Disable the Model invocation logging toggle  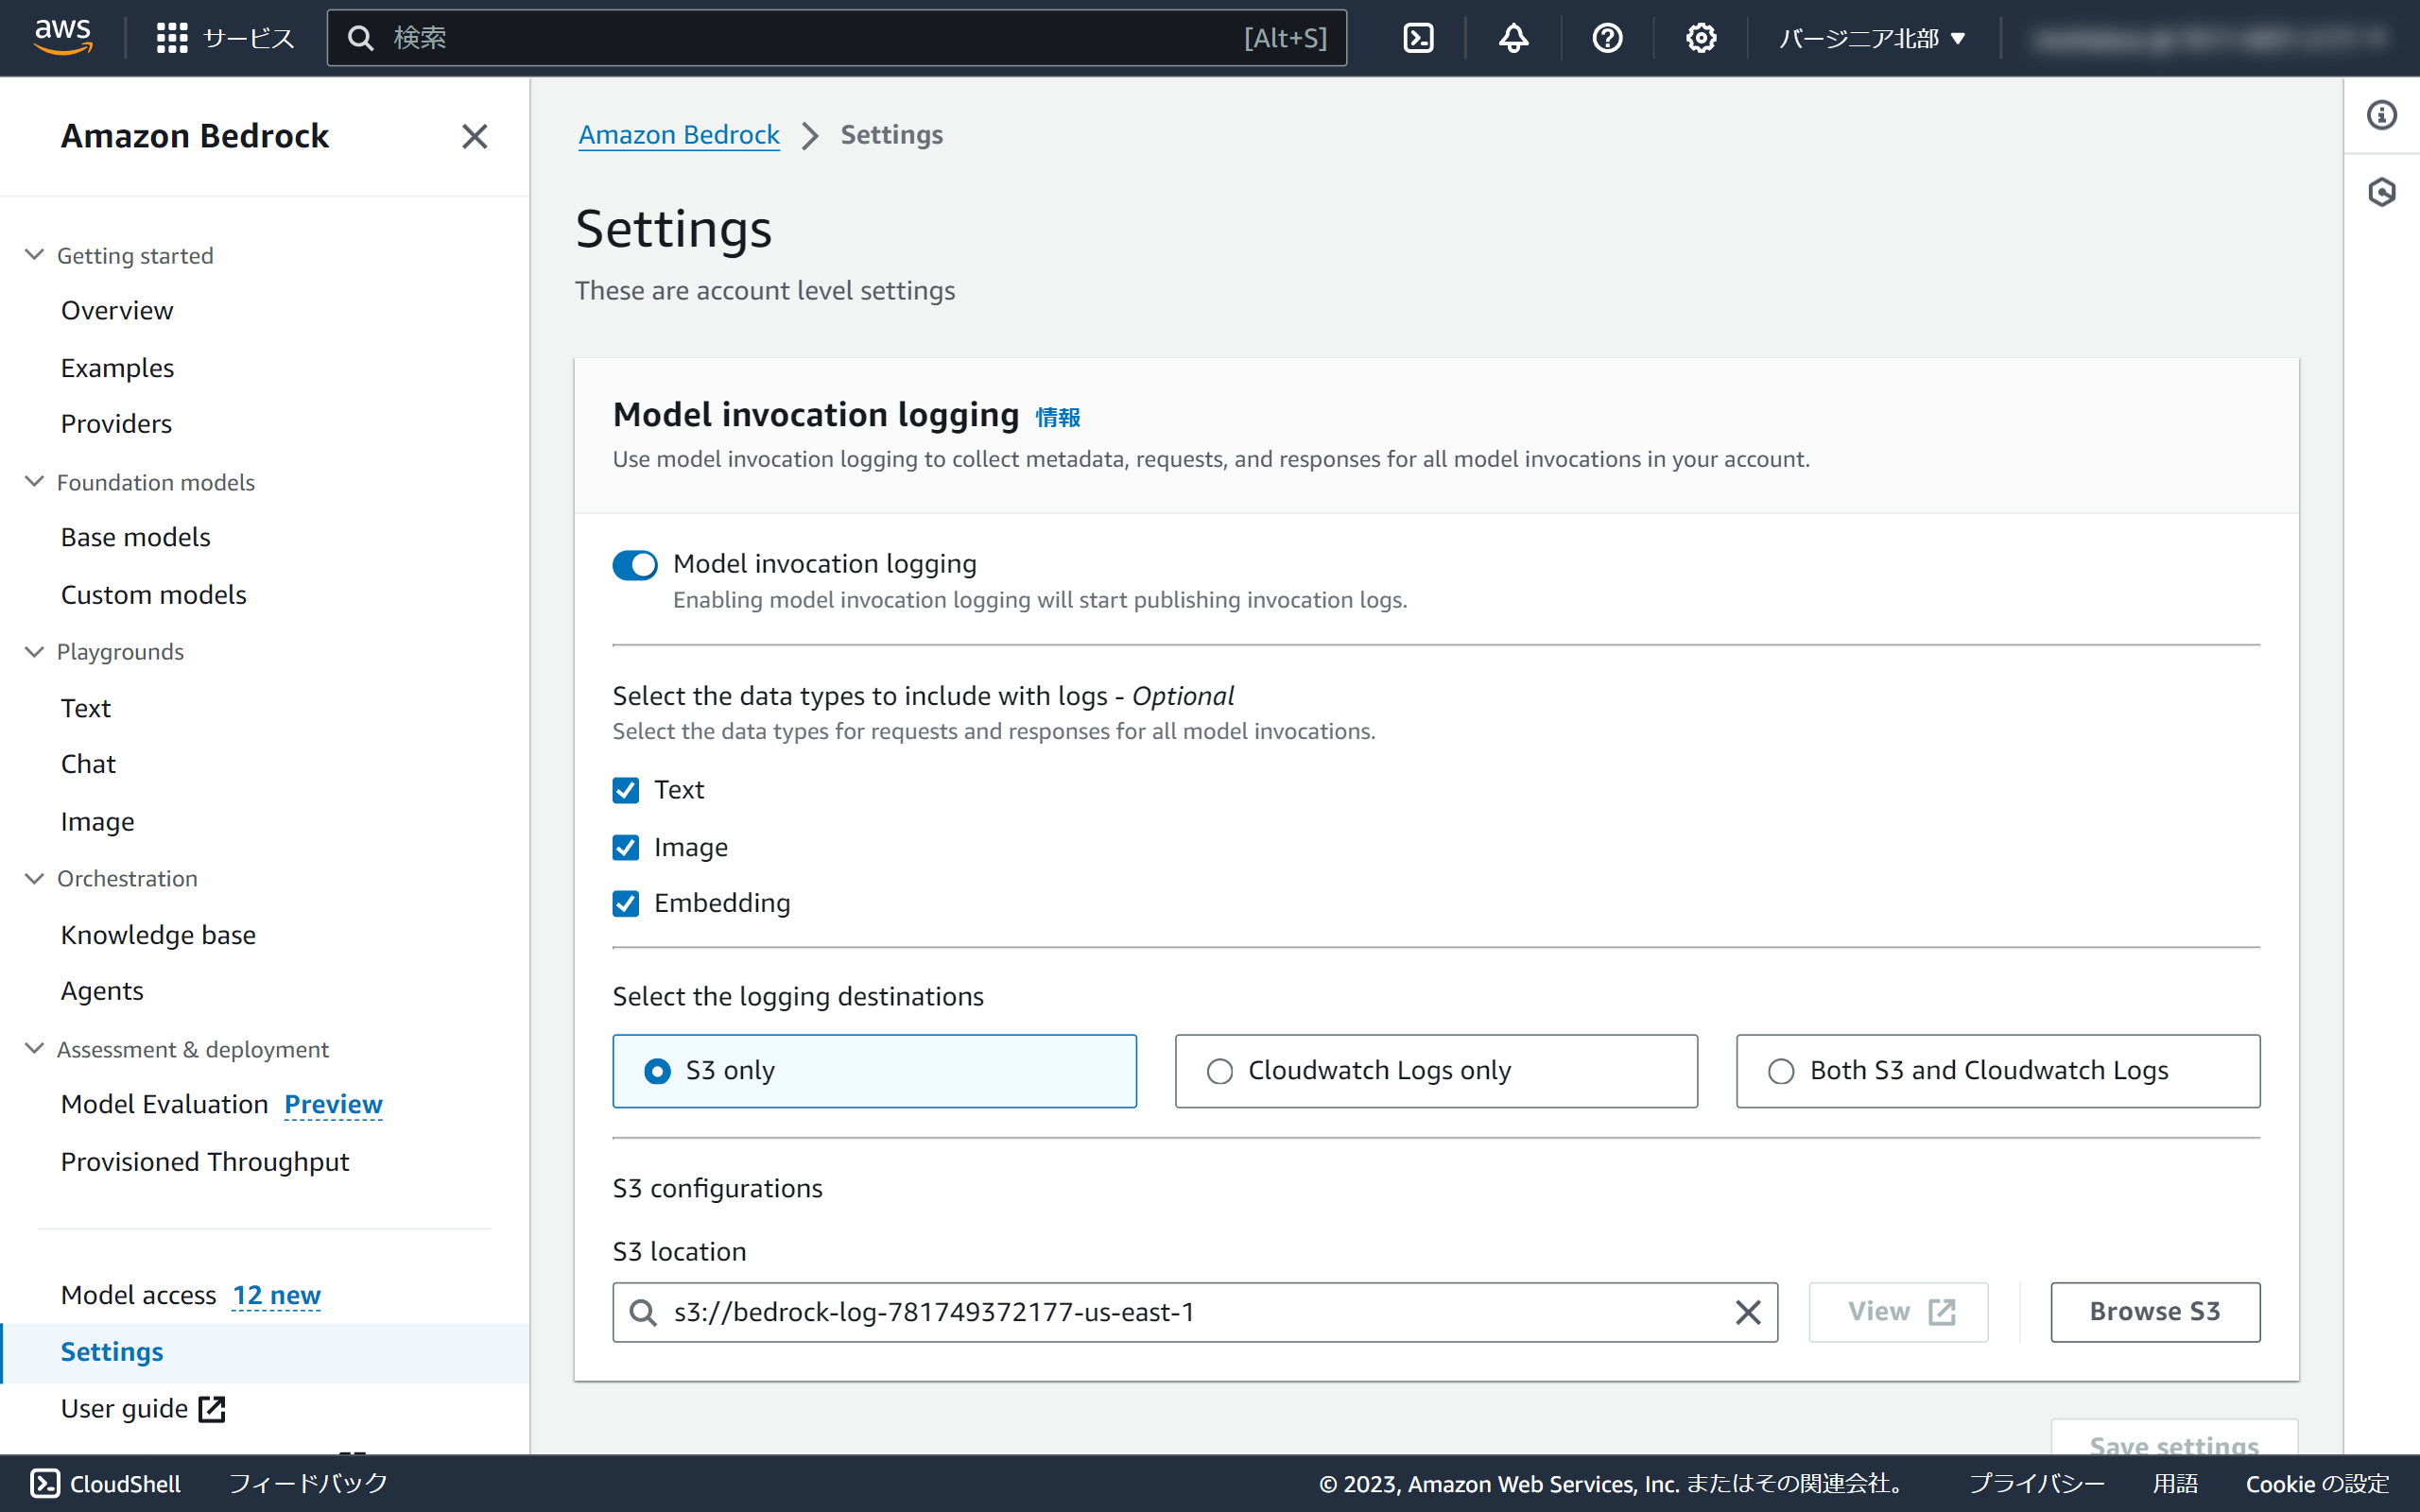pyautogui.click(x=635, y=565)
